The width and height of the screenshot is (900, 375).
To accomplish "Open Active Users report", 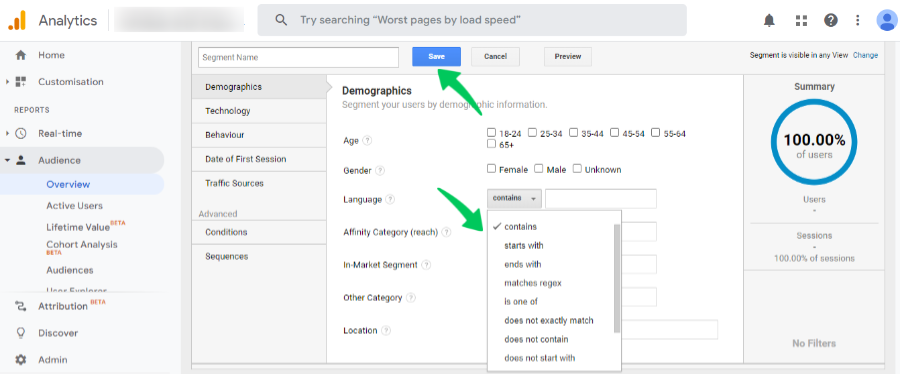I will point(75,206).
